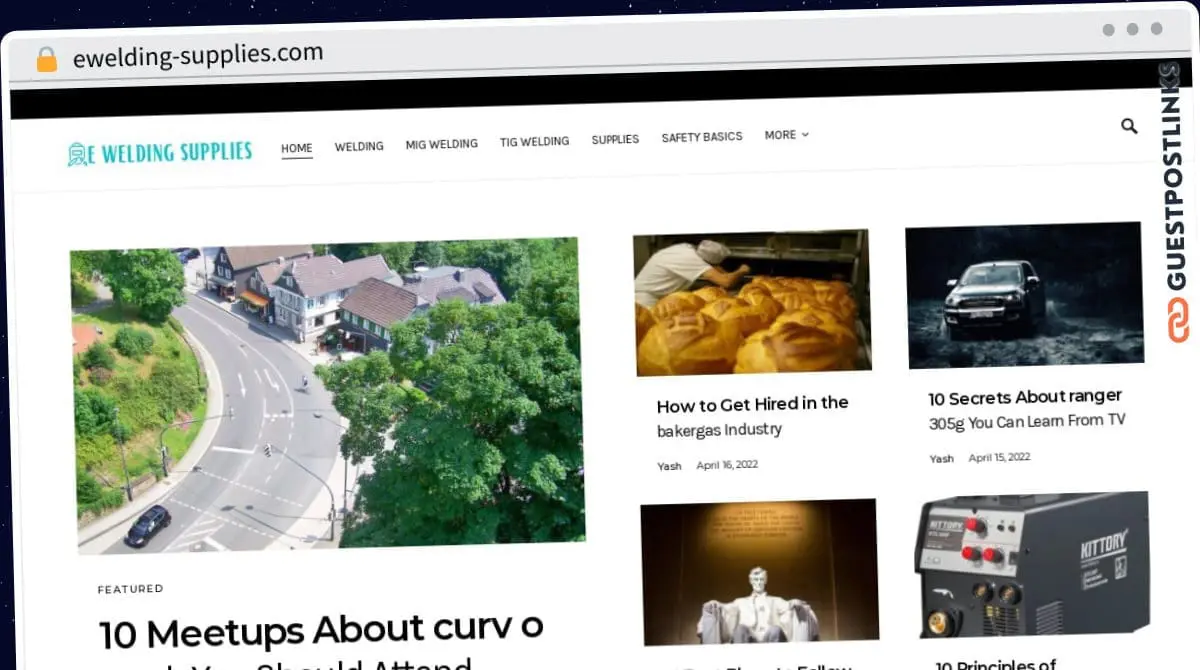Open the truck in dark thumbnail
This screenshot has height=670, width=1200.
pyautogui.click(x=1024, y=295)
